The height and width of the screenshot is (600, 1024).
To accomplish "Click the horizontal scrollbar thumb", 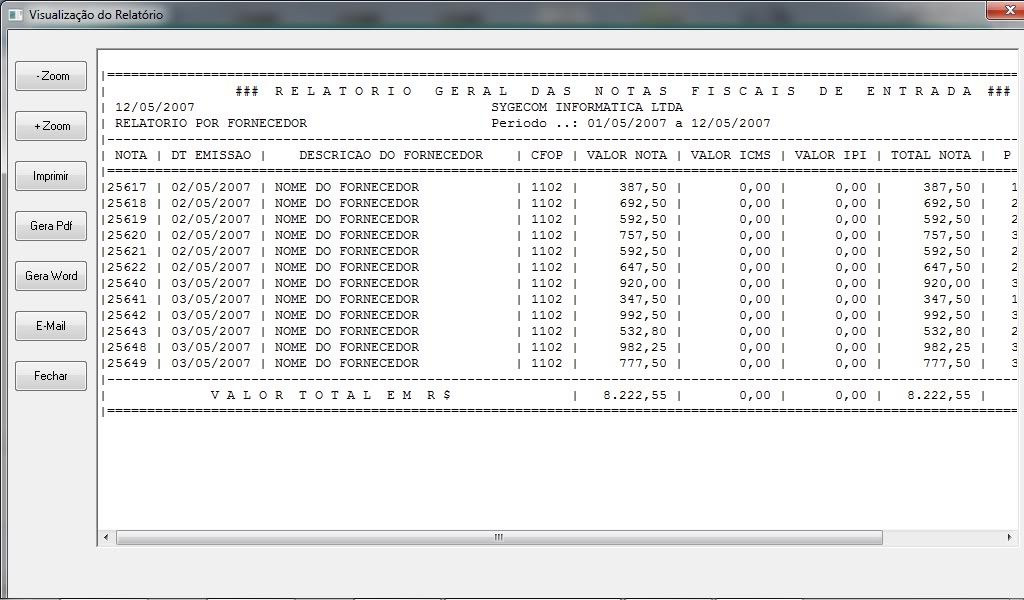I will [x=498, y=538].
